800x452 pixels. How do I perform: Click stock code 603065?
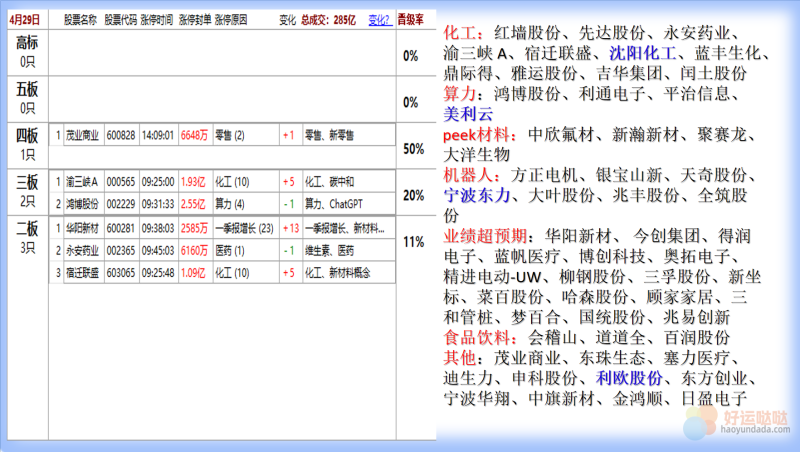pyautogui.click(x=121, y=273)
